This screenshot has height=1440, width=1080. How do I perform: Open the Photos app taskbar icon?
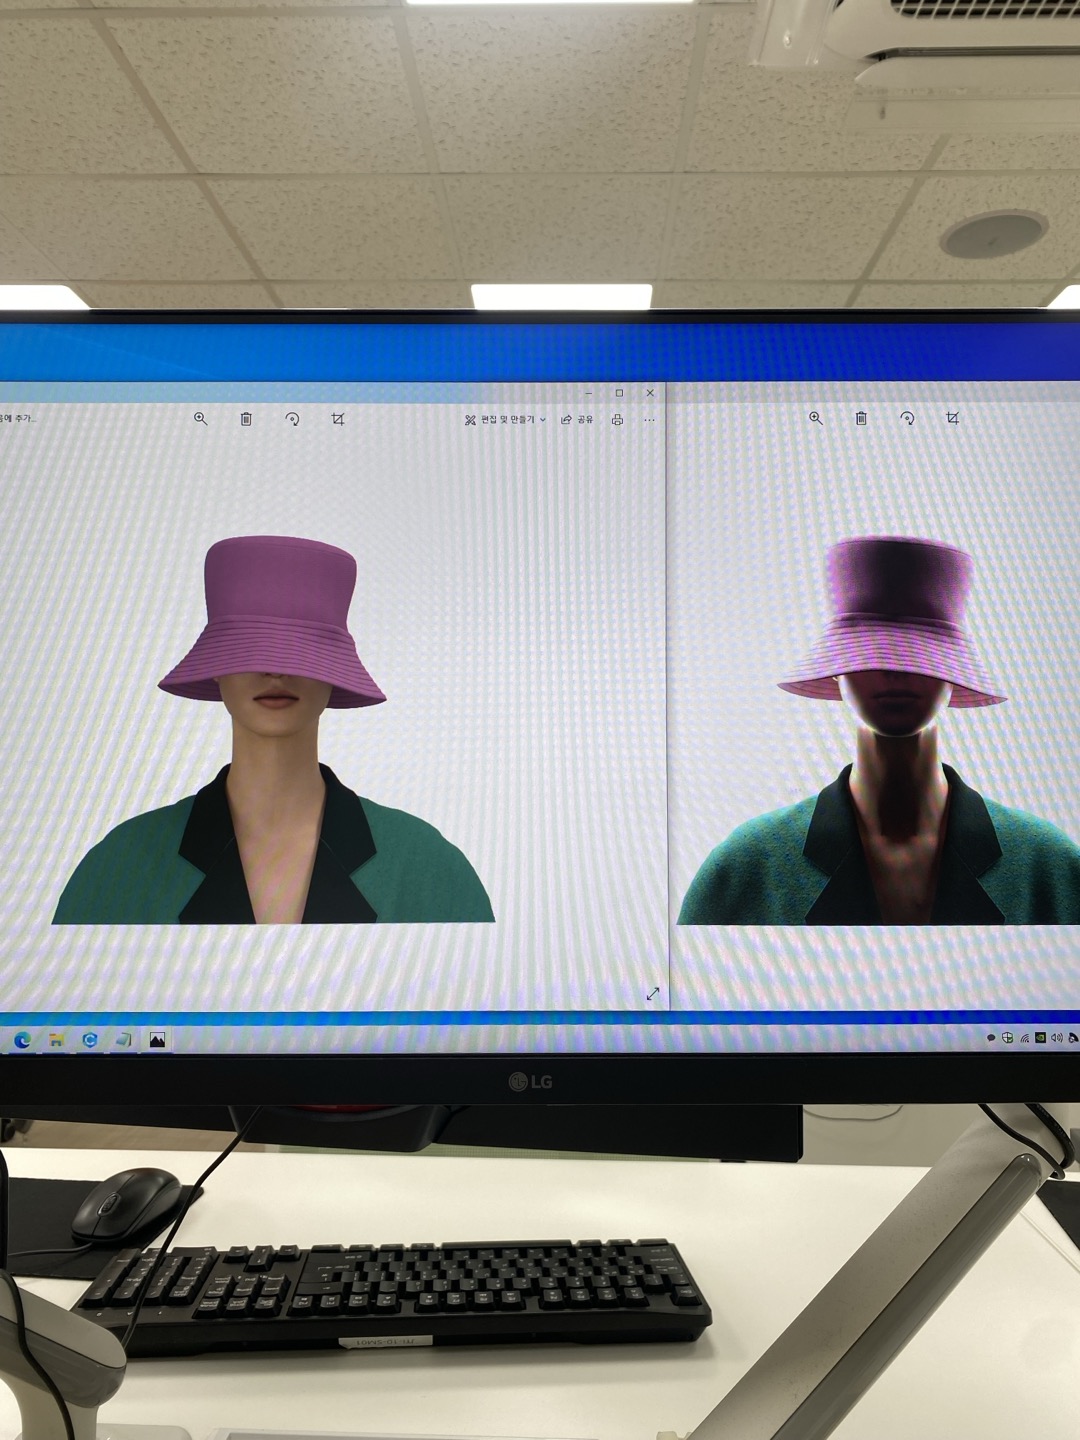pos(157,1040)
